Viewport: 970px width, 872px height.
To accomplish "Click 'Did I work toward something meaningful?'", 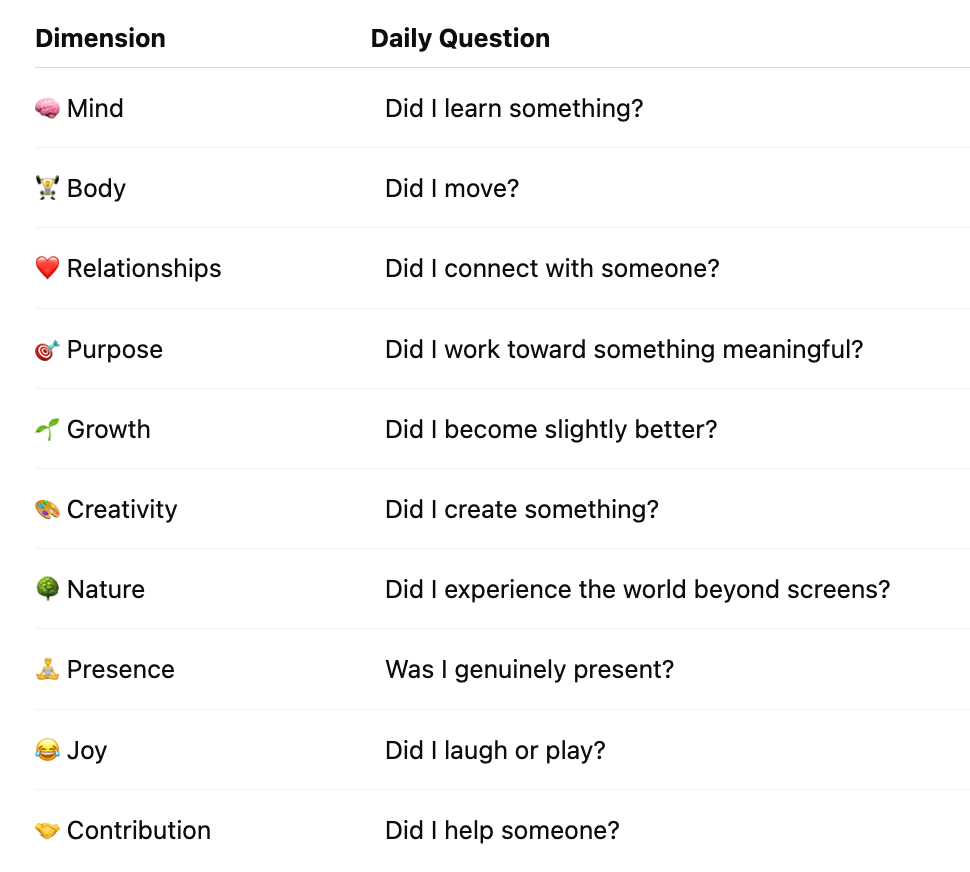I will (624, 349).
